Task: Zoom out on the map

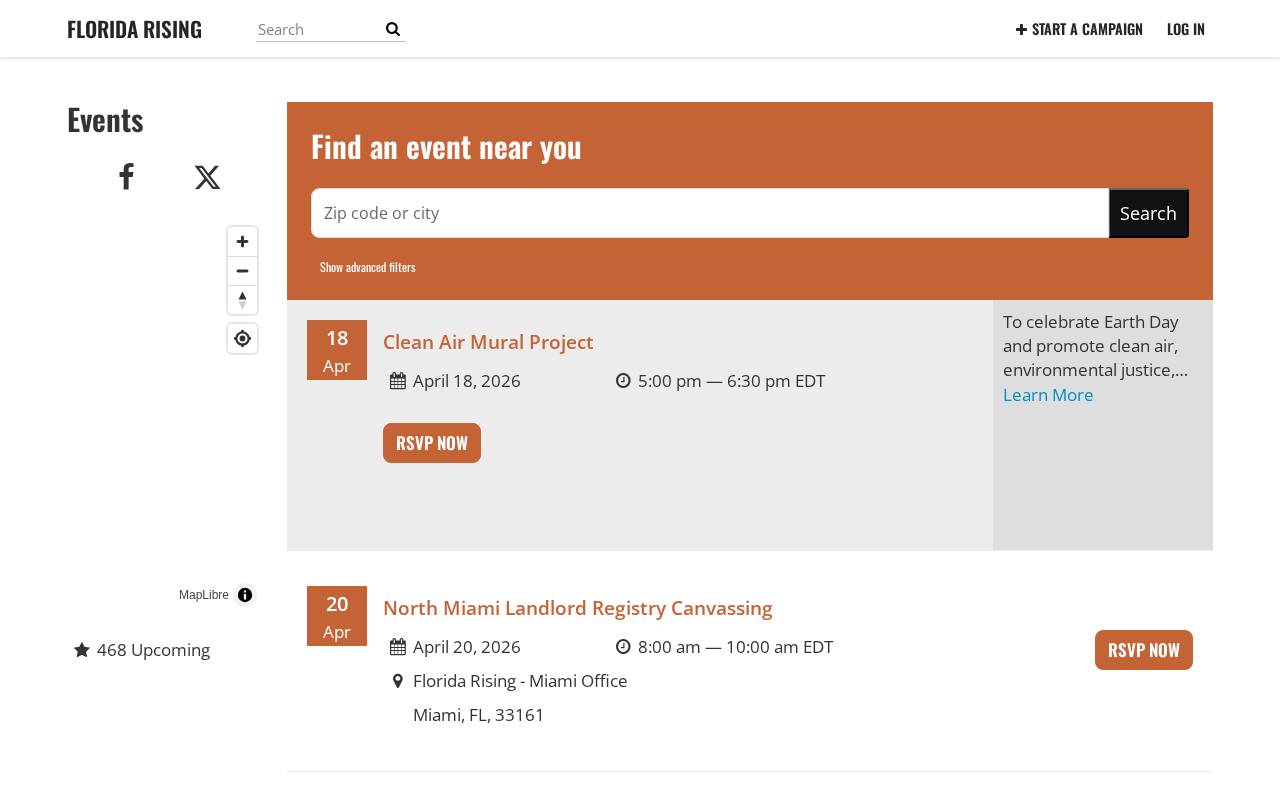Action: [242, 271]
